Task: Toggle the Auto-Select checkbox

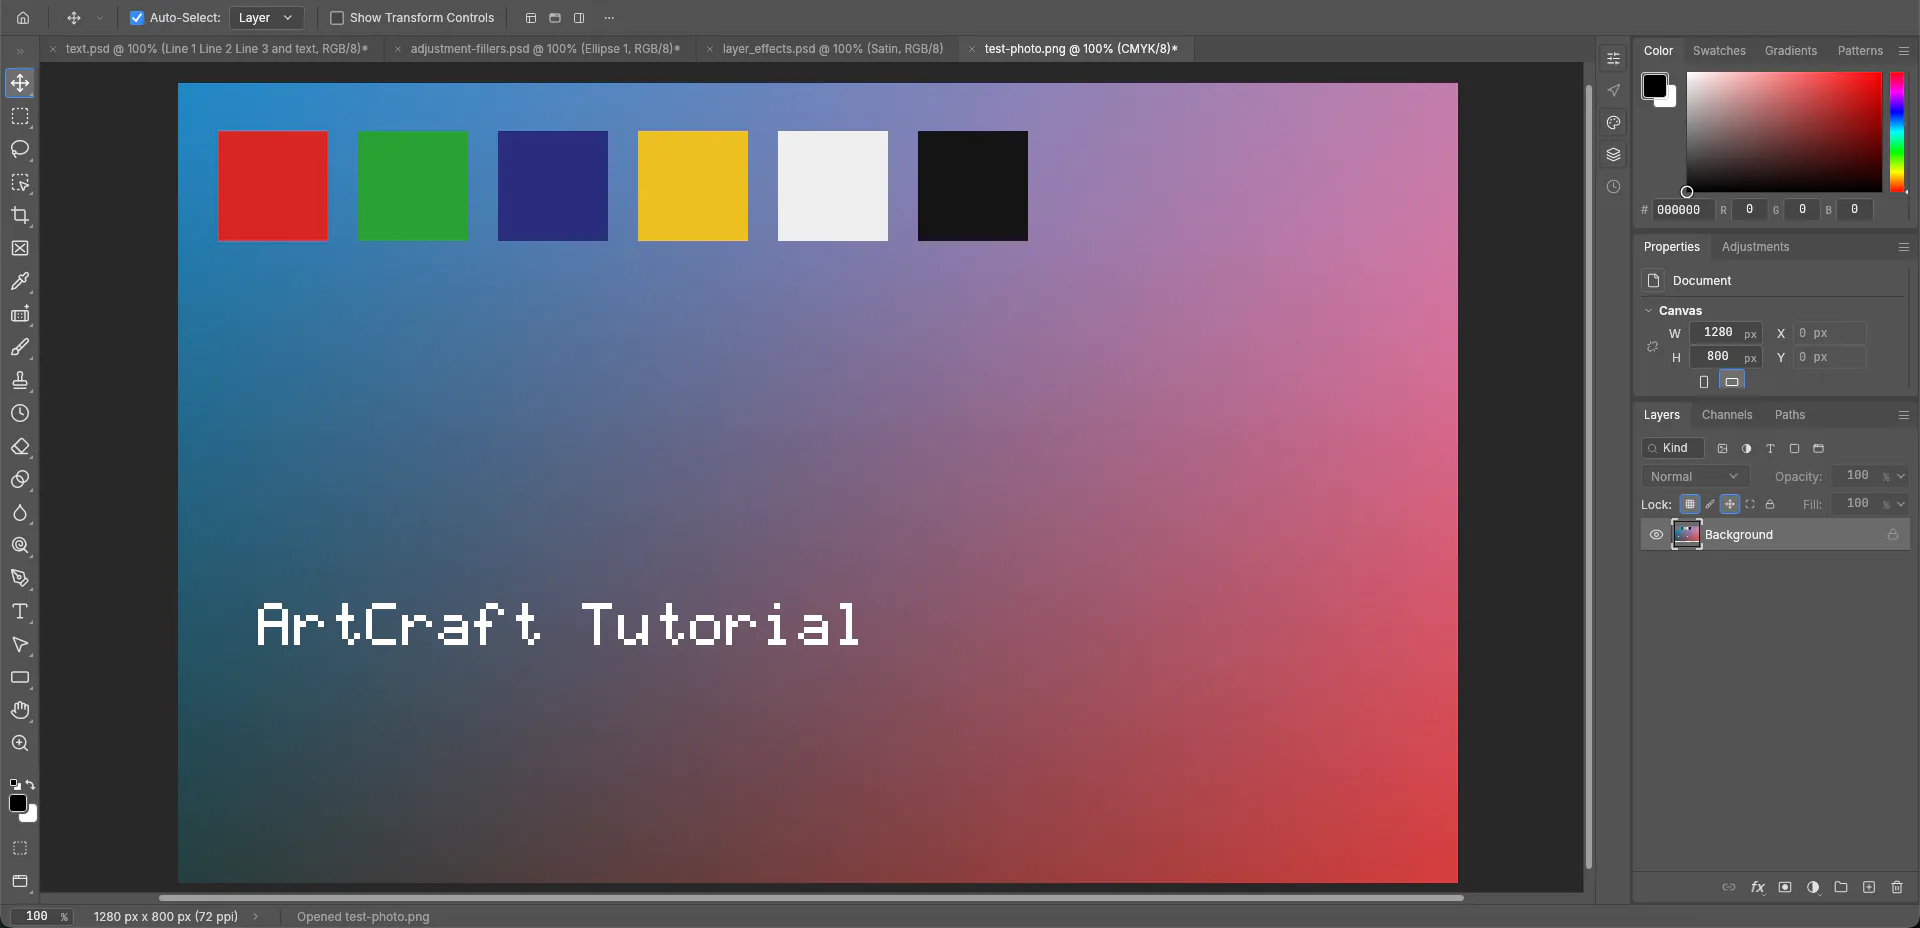Action: [137, 18]
